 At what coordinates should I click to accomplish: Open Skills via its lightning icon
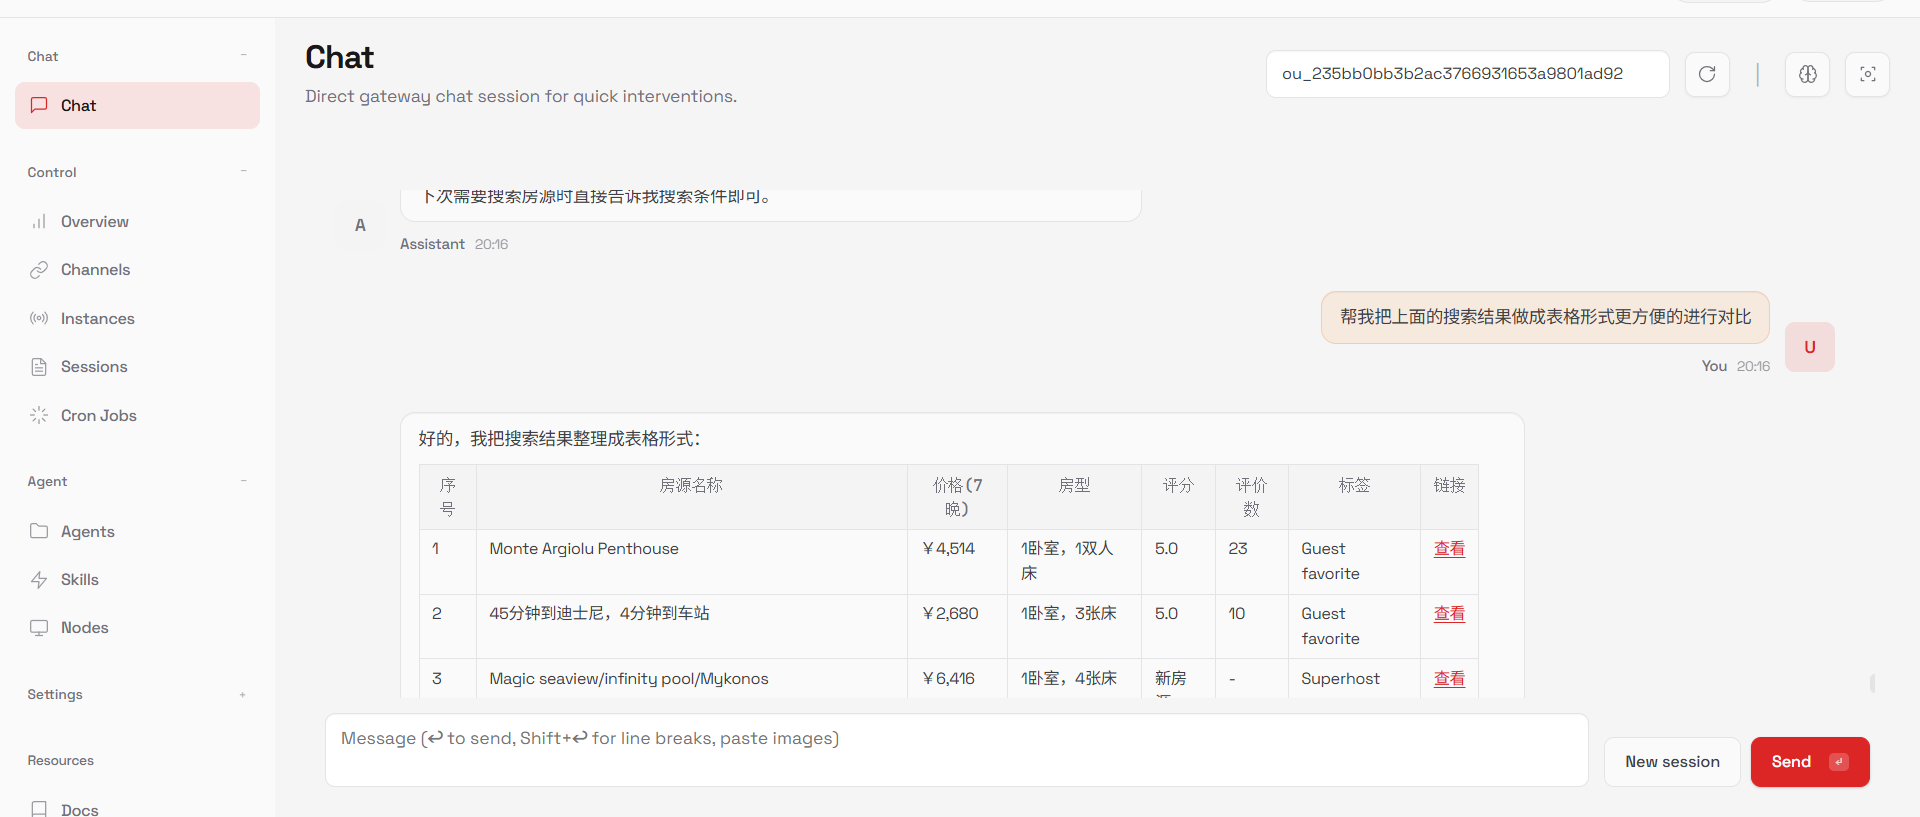[x=39, y=580]
